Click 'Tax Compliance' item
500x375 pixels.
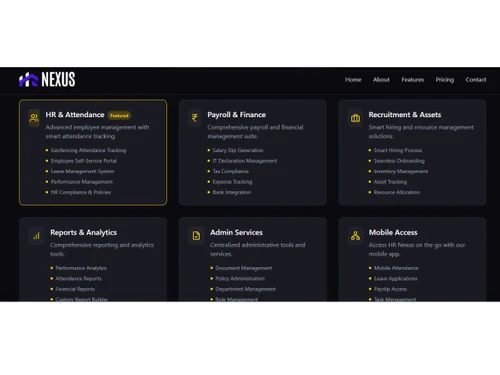(x=231, y=171)
